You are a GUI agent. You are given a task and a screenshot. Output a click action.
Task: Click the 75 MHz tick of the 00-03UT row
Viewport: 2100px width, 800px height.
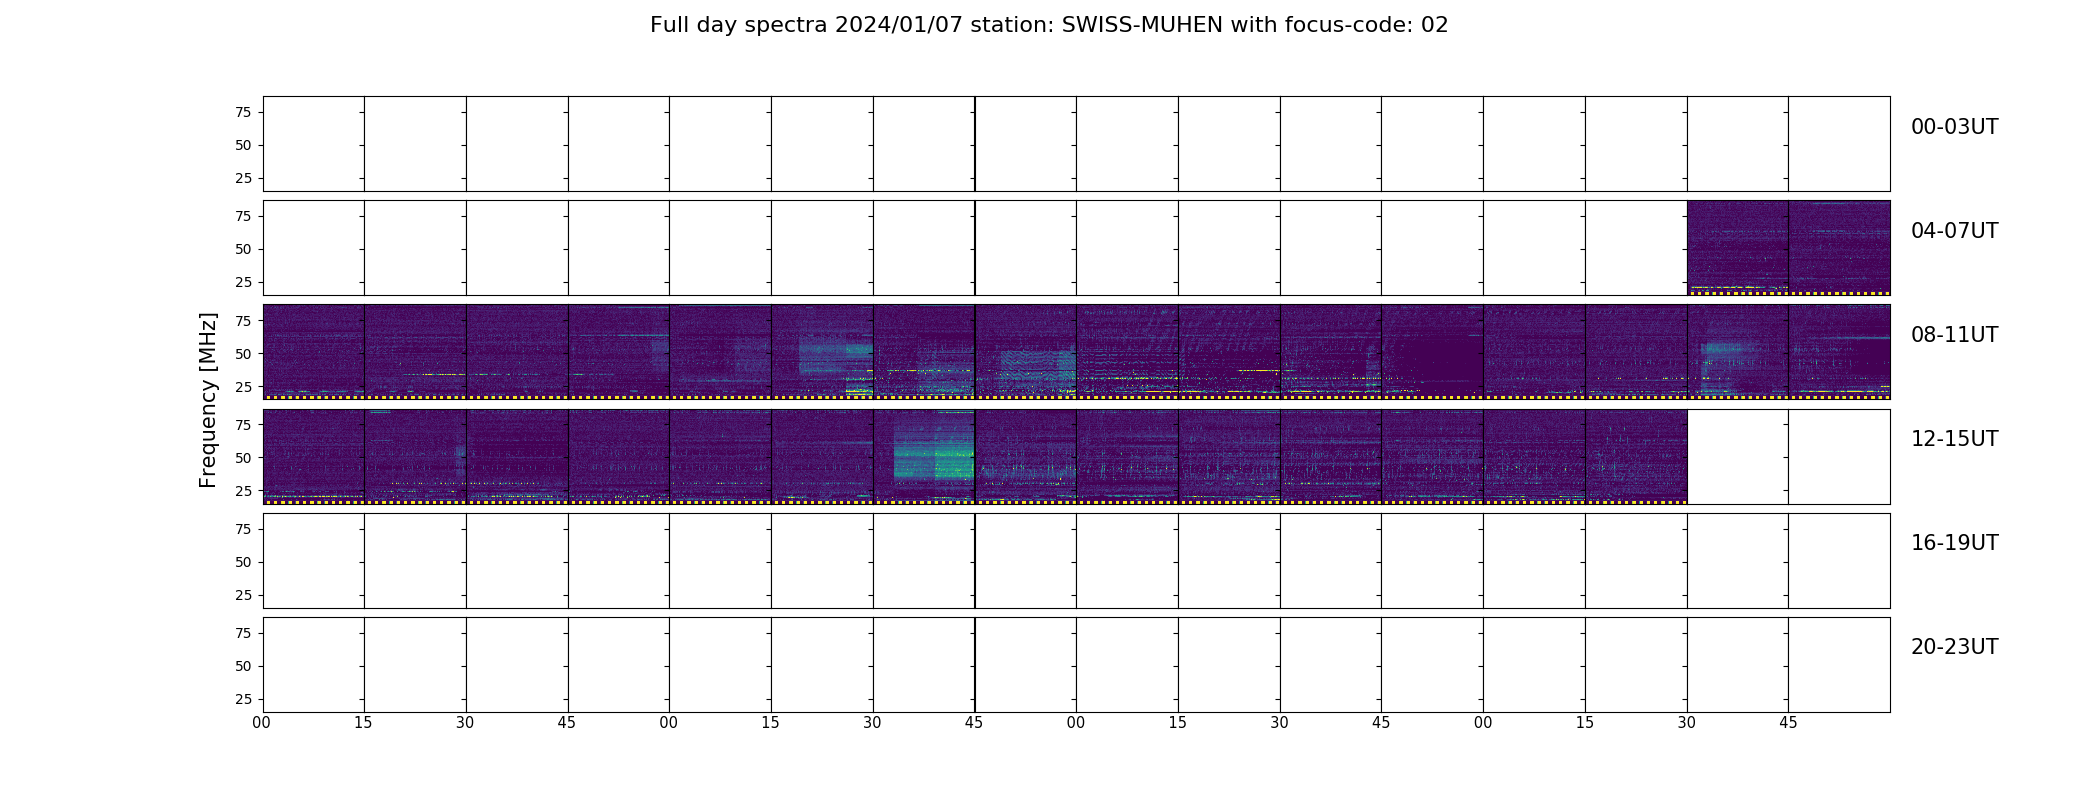coord(243,112)
